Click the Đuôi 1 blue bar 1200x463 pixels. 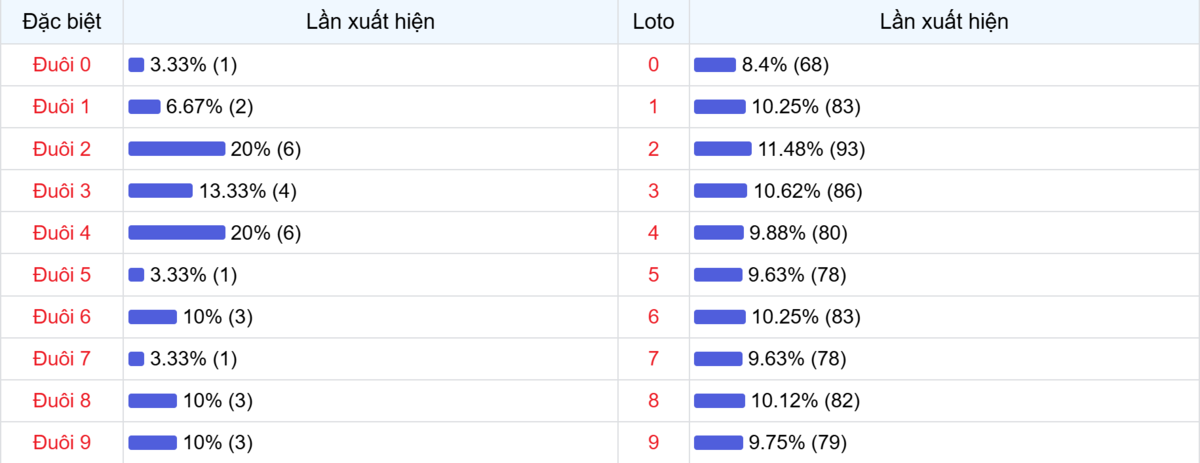[x=145, y=107]
